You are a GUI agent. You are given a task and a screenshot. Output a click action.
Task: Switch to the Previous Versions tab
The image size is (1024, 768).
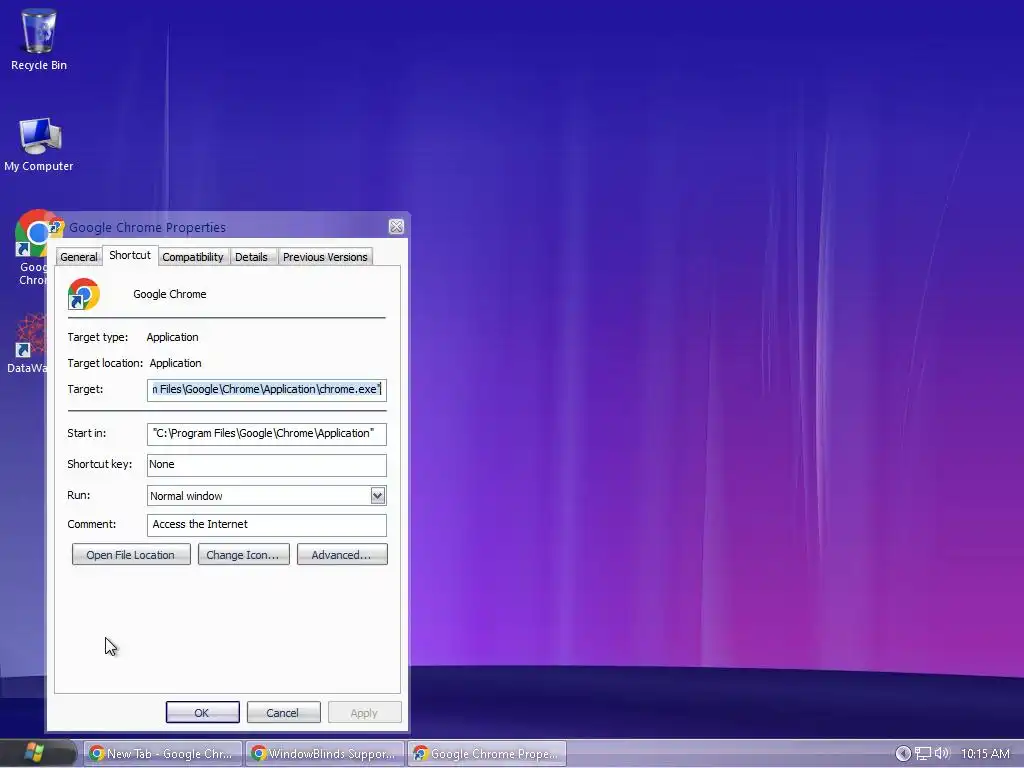coord(325,257)
